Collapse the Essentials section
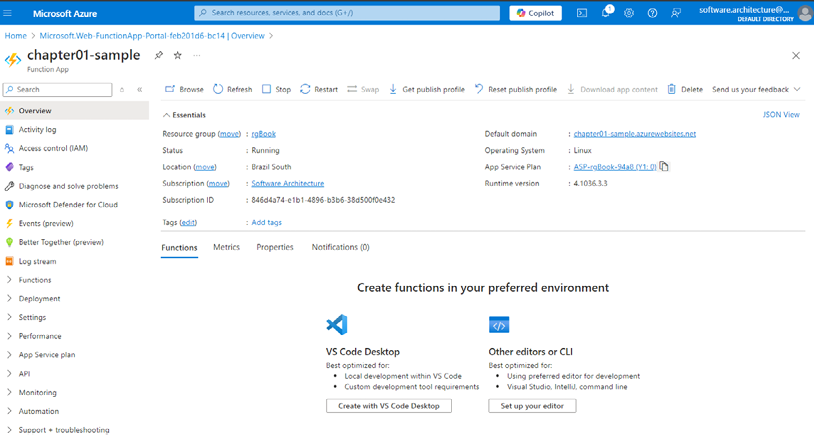This screenshot has width=814, height=442. click(184, 115)
